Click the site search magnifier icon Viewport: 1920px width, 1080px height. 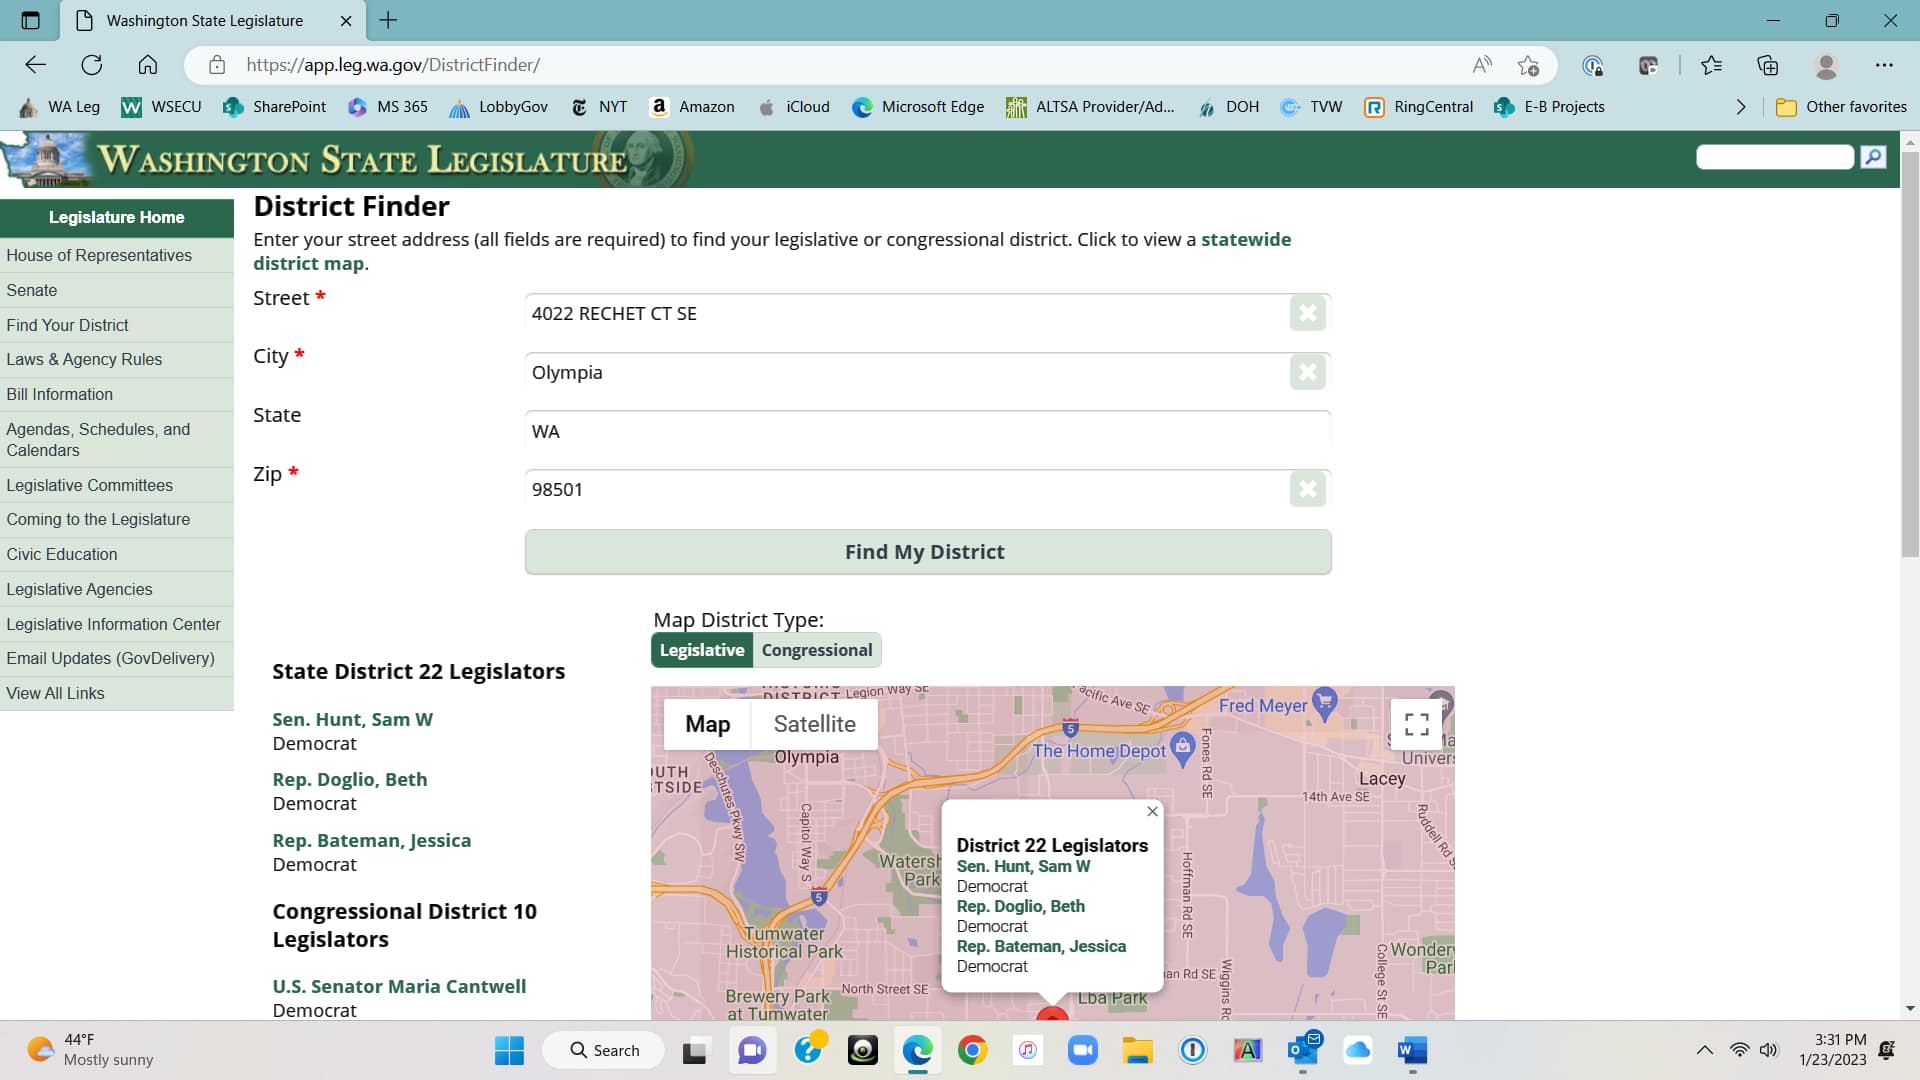click(1873, 156)
